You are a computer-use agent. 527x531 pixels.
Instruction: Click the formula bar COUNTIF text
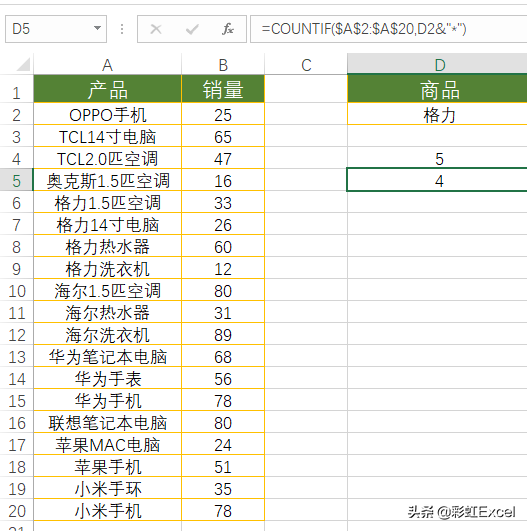(364, 29)
